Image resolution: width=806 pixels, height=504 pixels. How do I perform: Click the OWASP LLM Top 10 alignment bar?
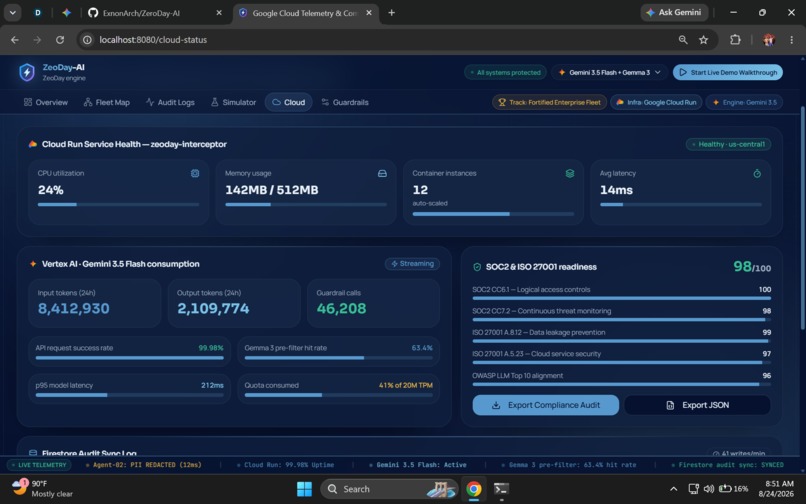621,384
